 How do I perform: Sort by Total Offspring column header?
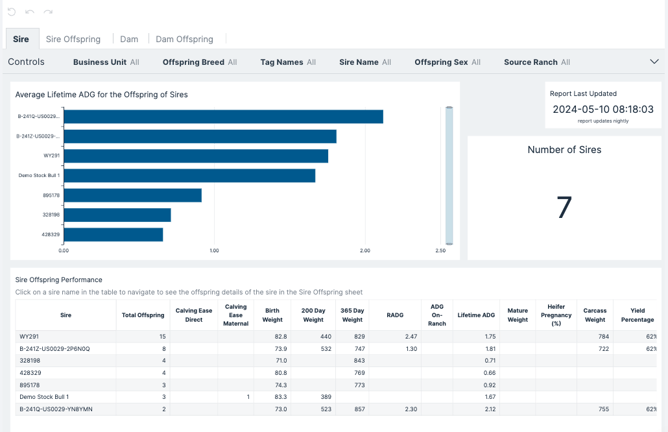pyautogui.click(x=143, y=315)
